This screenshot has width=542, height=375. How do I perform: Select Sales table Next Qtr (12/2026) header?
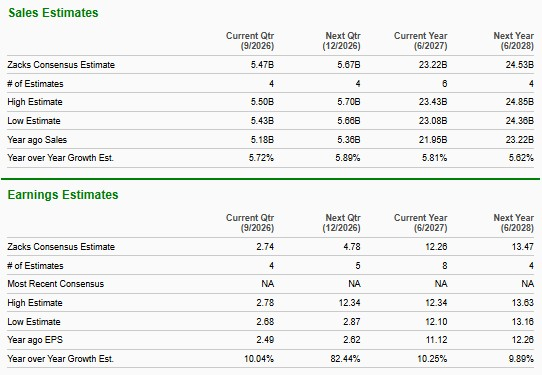[x=342, y=41]
